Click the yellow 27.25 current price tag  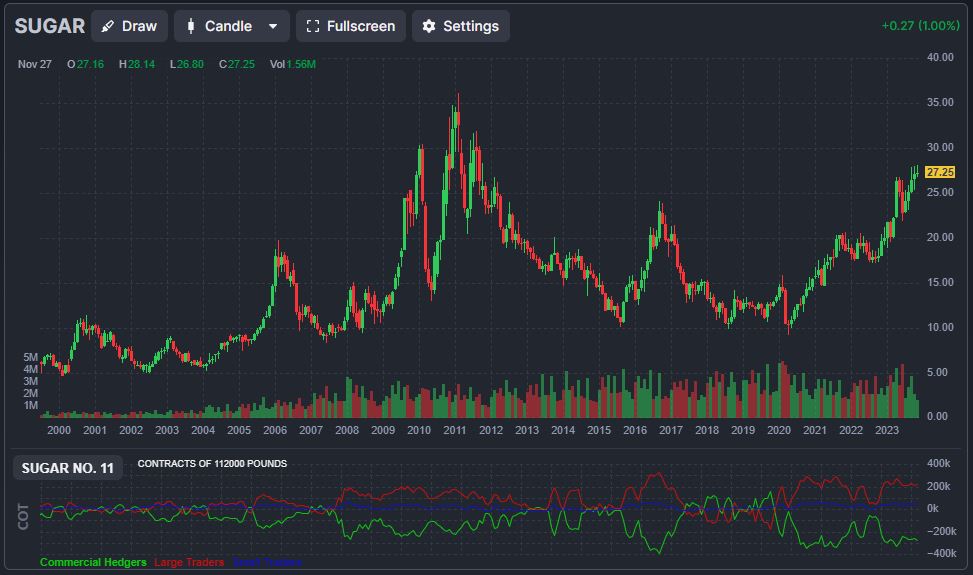tap(940, 172)
